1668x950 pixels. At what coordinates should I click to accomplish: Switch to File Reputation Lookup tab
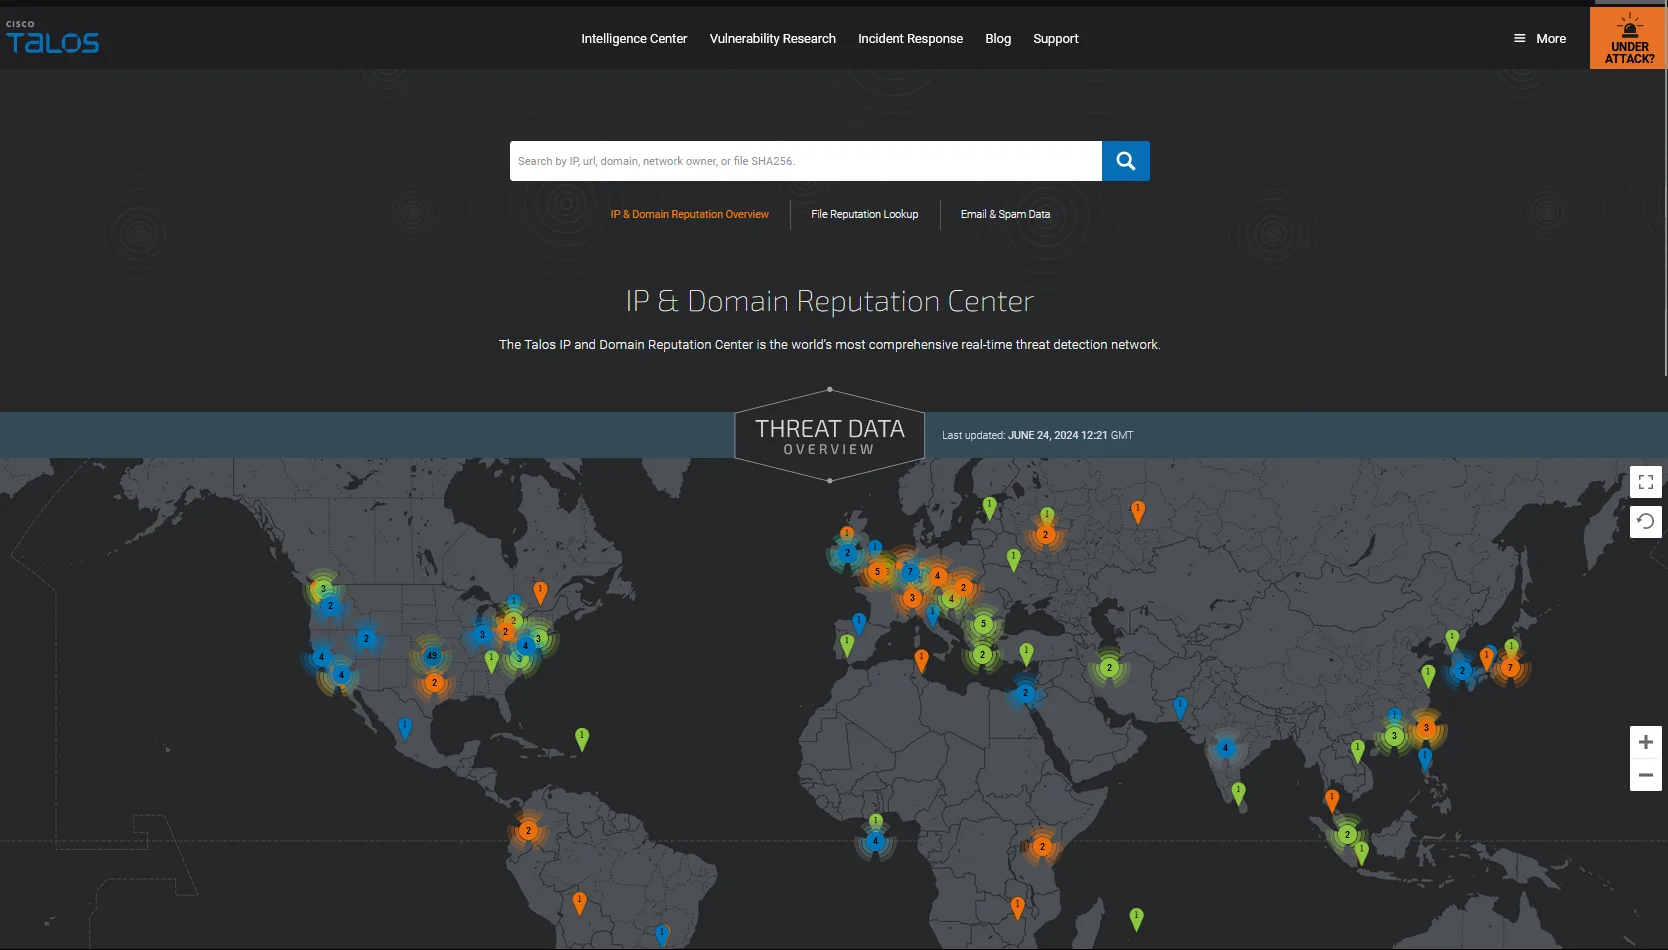864,214
